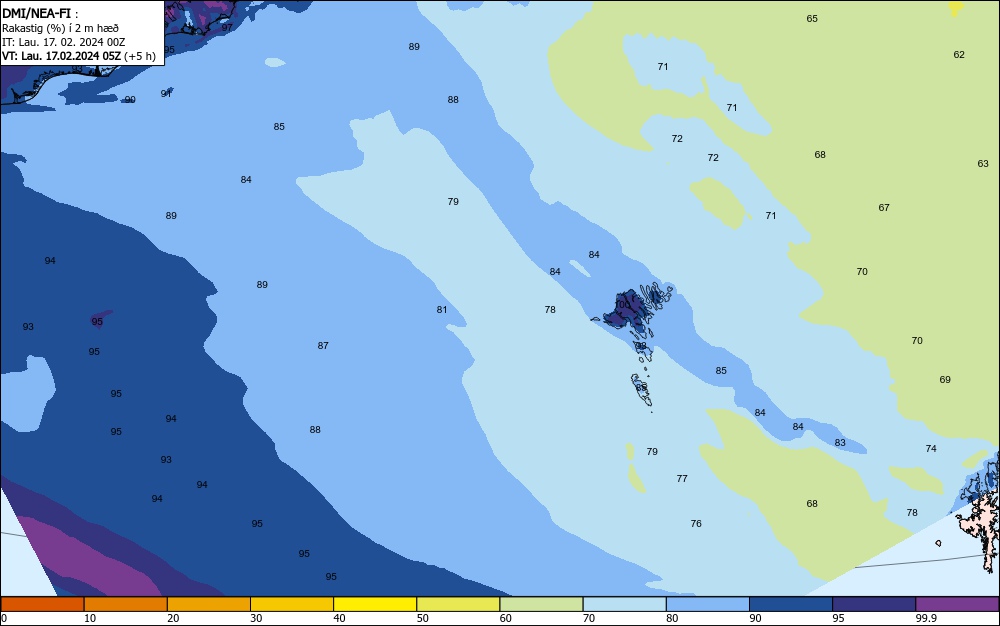
Task: Click the humidity value '91' on the map
Action: [166, 94]
